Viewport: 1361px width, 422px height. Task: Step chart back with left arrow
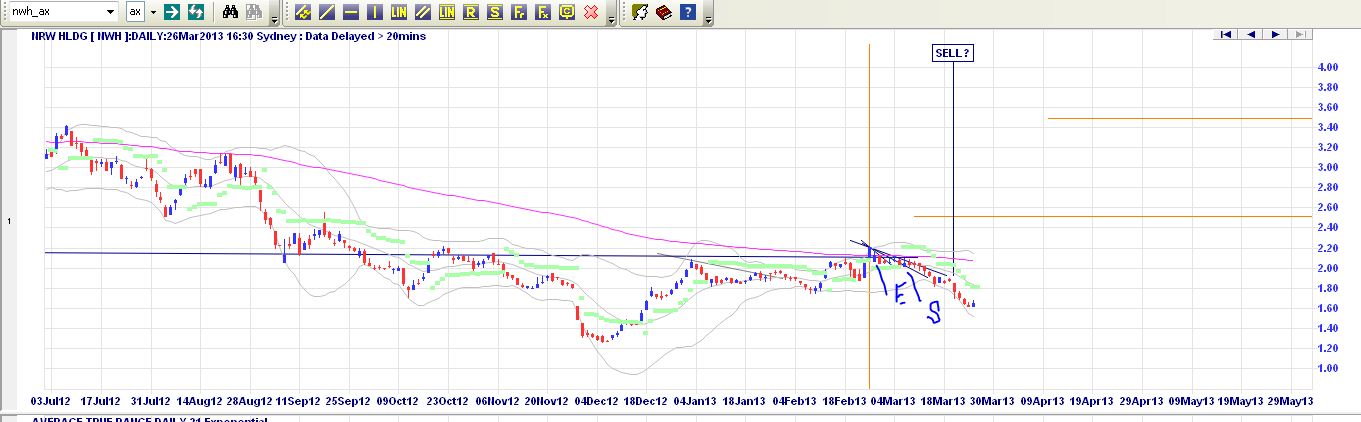(x=1250, y=34)
